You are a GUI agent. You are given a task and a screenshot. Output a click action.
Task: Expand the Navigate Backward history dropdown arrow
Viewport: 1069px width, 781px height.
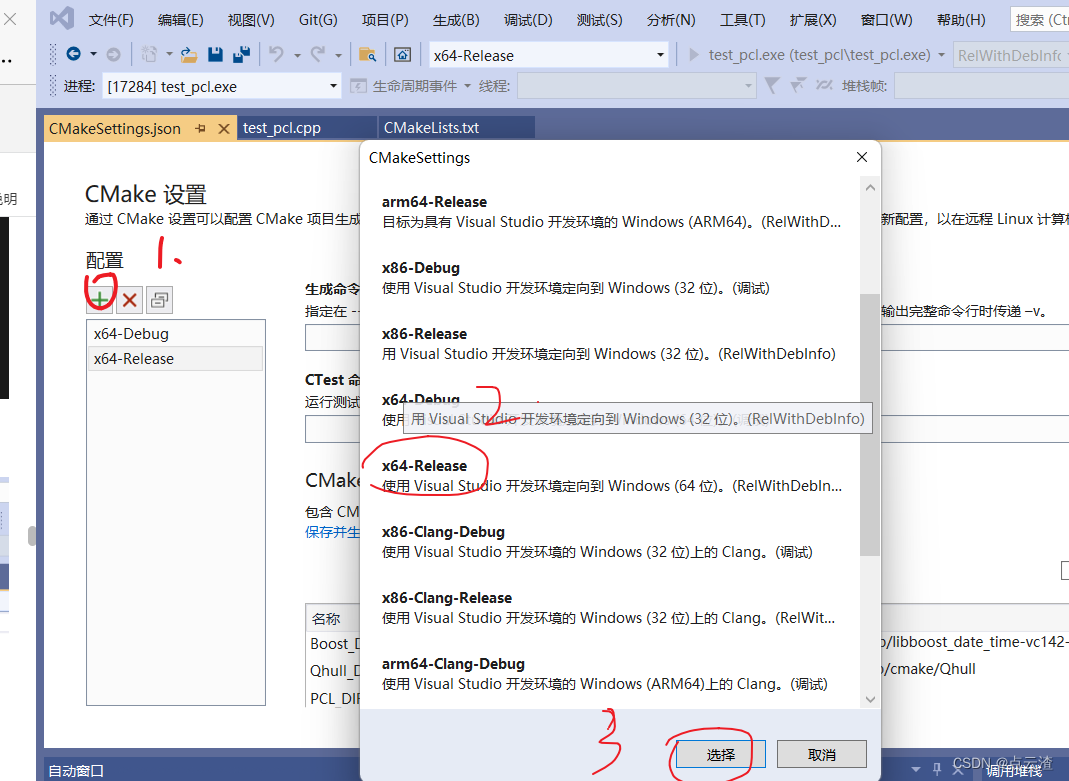[x=93, y=54]
